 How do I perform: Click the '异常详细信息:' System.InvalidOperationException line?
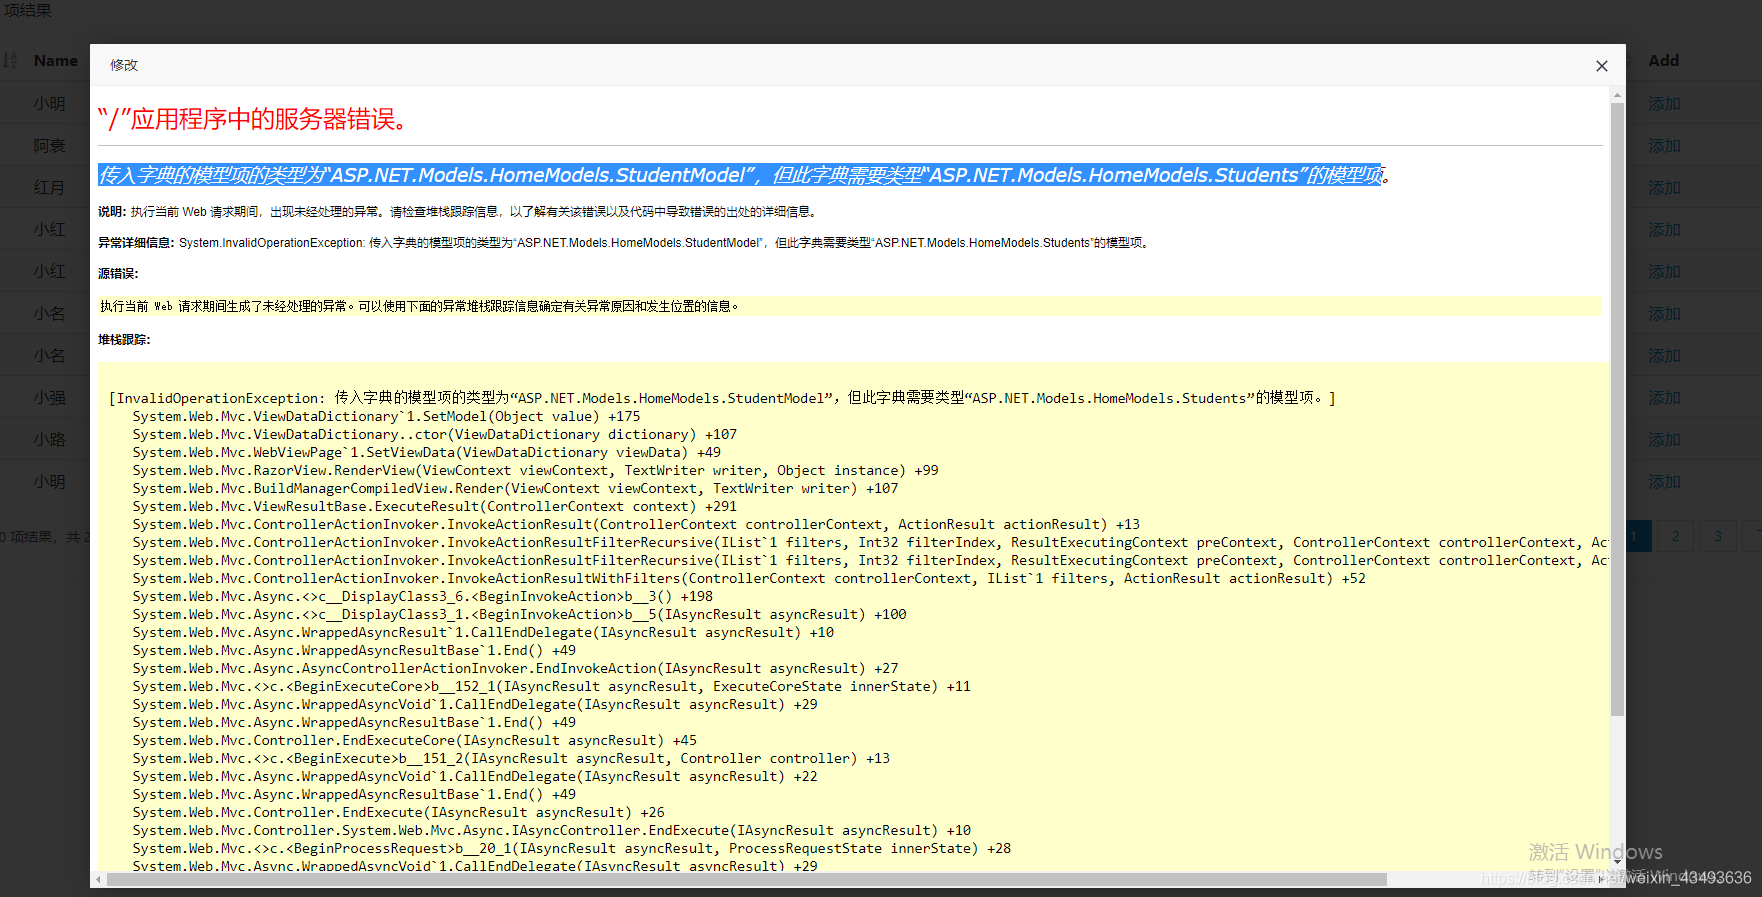coord(625,243)
